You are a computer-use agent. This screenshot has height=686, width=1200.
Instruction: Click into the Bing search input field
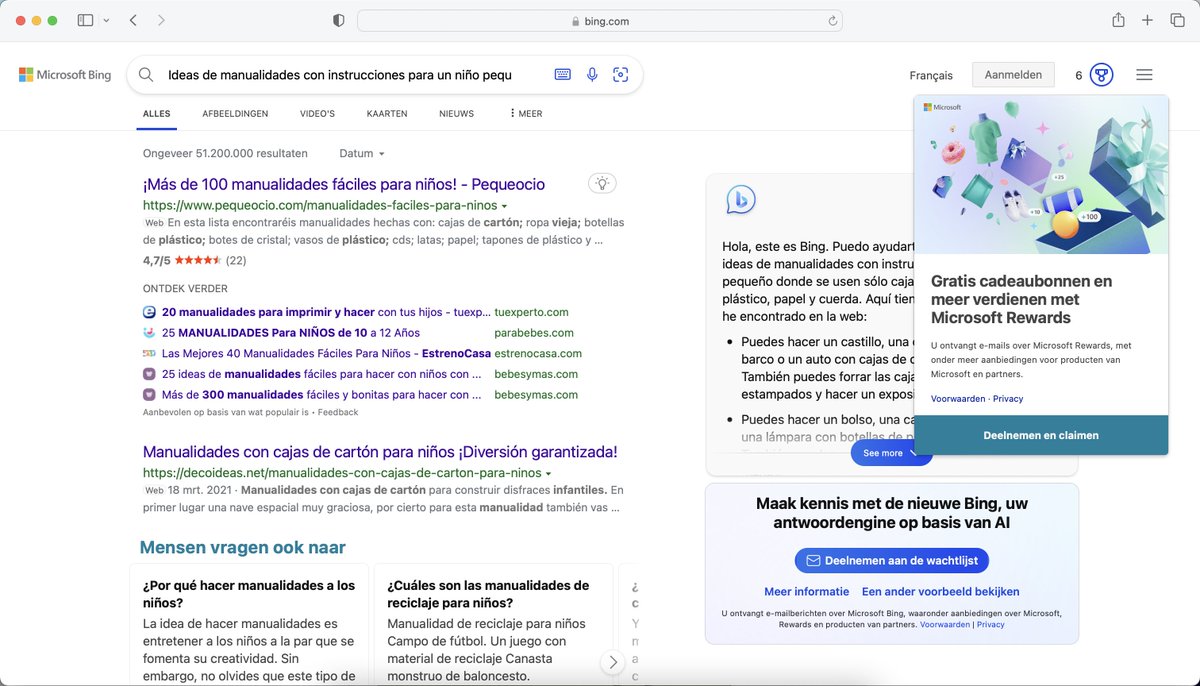[340, 75]
